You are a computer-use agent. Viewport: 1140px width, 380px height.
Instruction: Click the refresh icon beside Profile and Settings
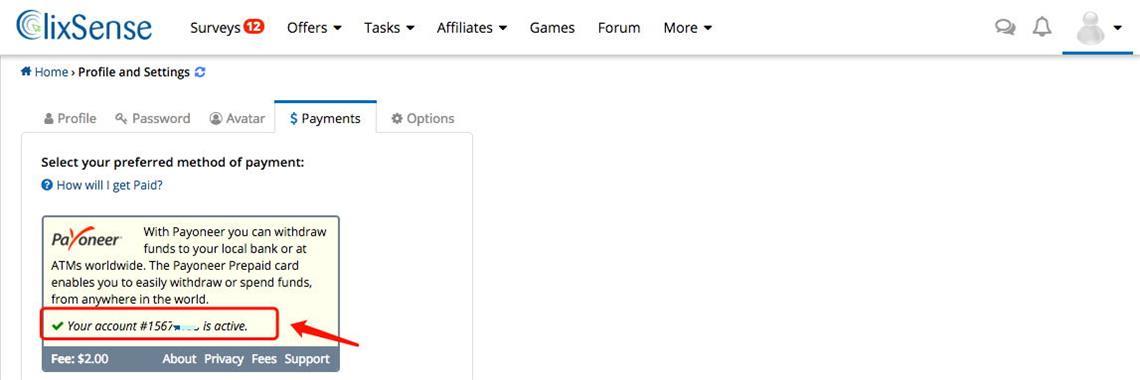[x=201, y=72]
